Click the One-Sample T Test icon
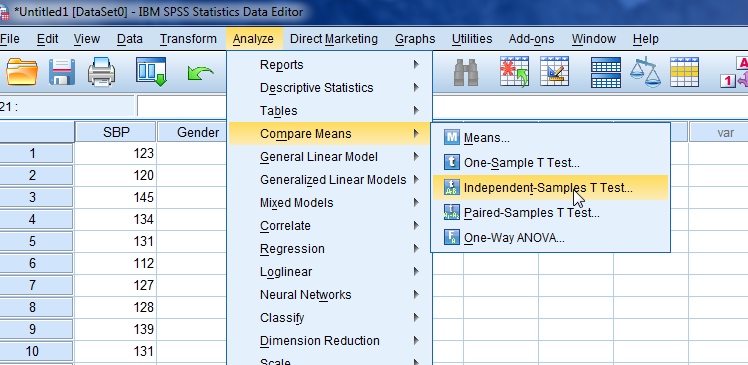Screen dimensions: 748x365 451,163
